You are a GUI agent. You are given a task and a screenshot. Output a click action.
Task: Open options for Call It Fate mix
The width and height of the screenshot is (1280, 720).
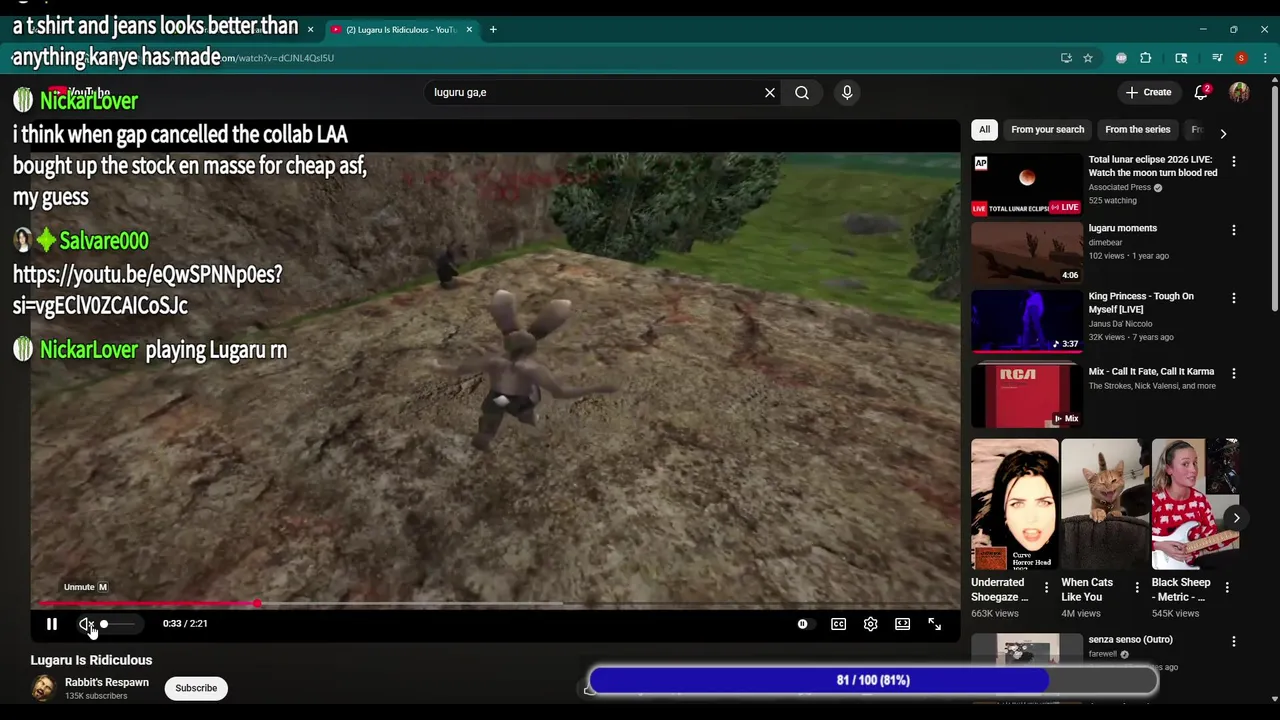coord(1234,373)
